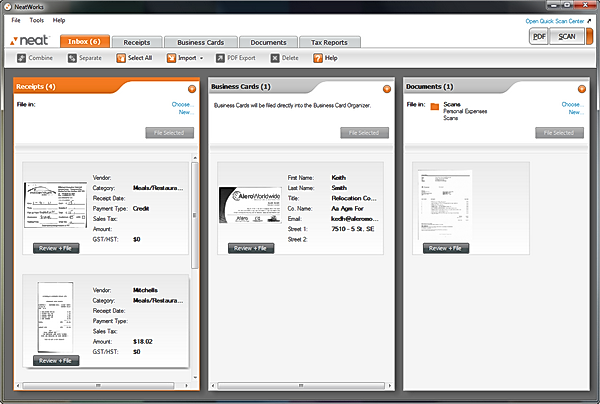Open the Help menu
The image size is (600, 404).
(x=59, y=20)
